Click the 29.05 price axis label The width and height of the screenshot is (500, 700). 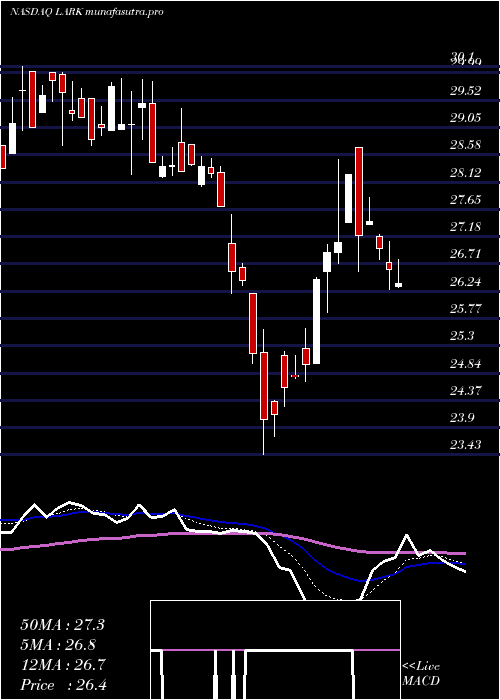[x=465, y=118]
